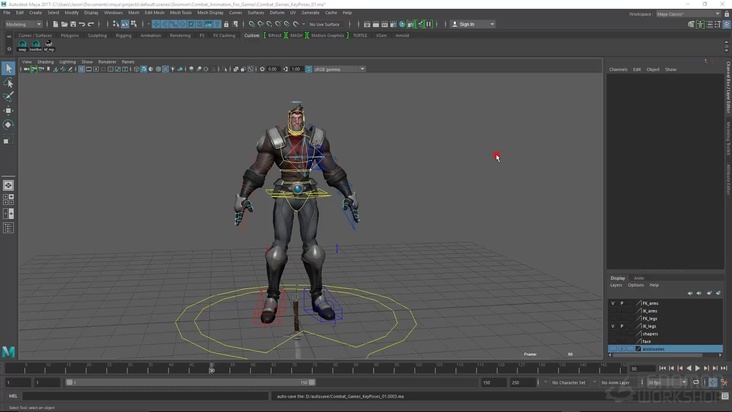Toggle Channel Box sidebar icon top right
The height and width of the screenshot is (412, 732).
click(x=726, y=24)
